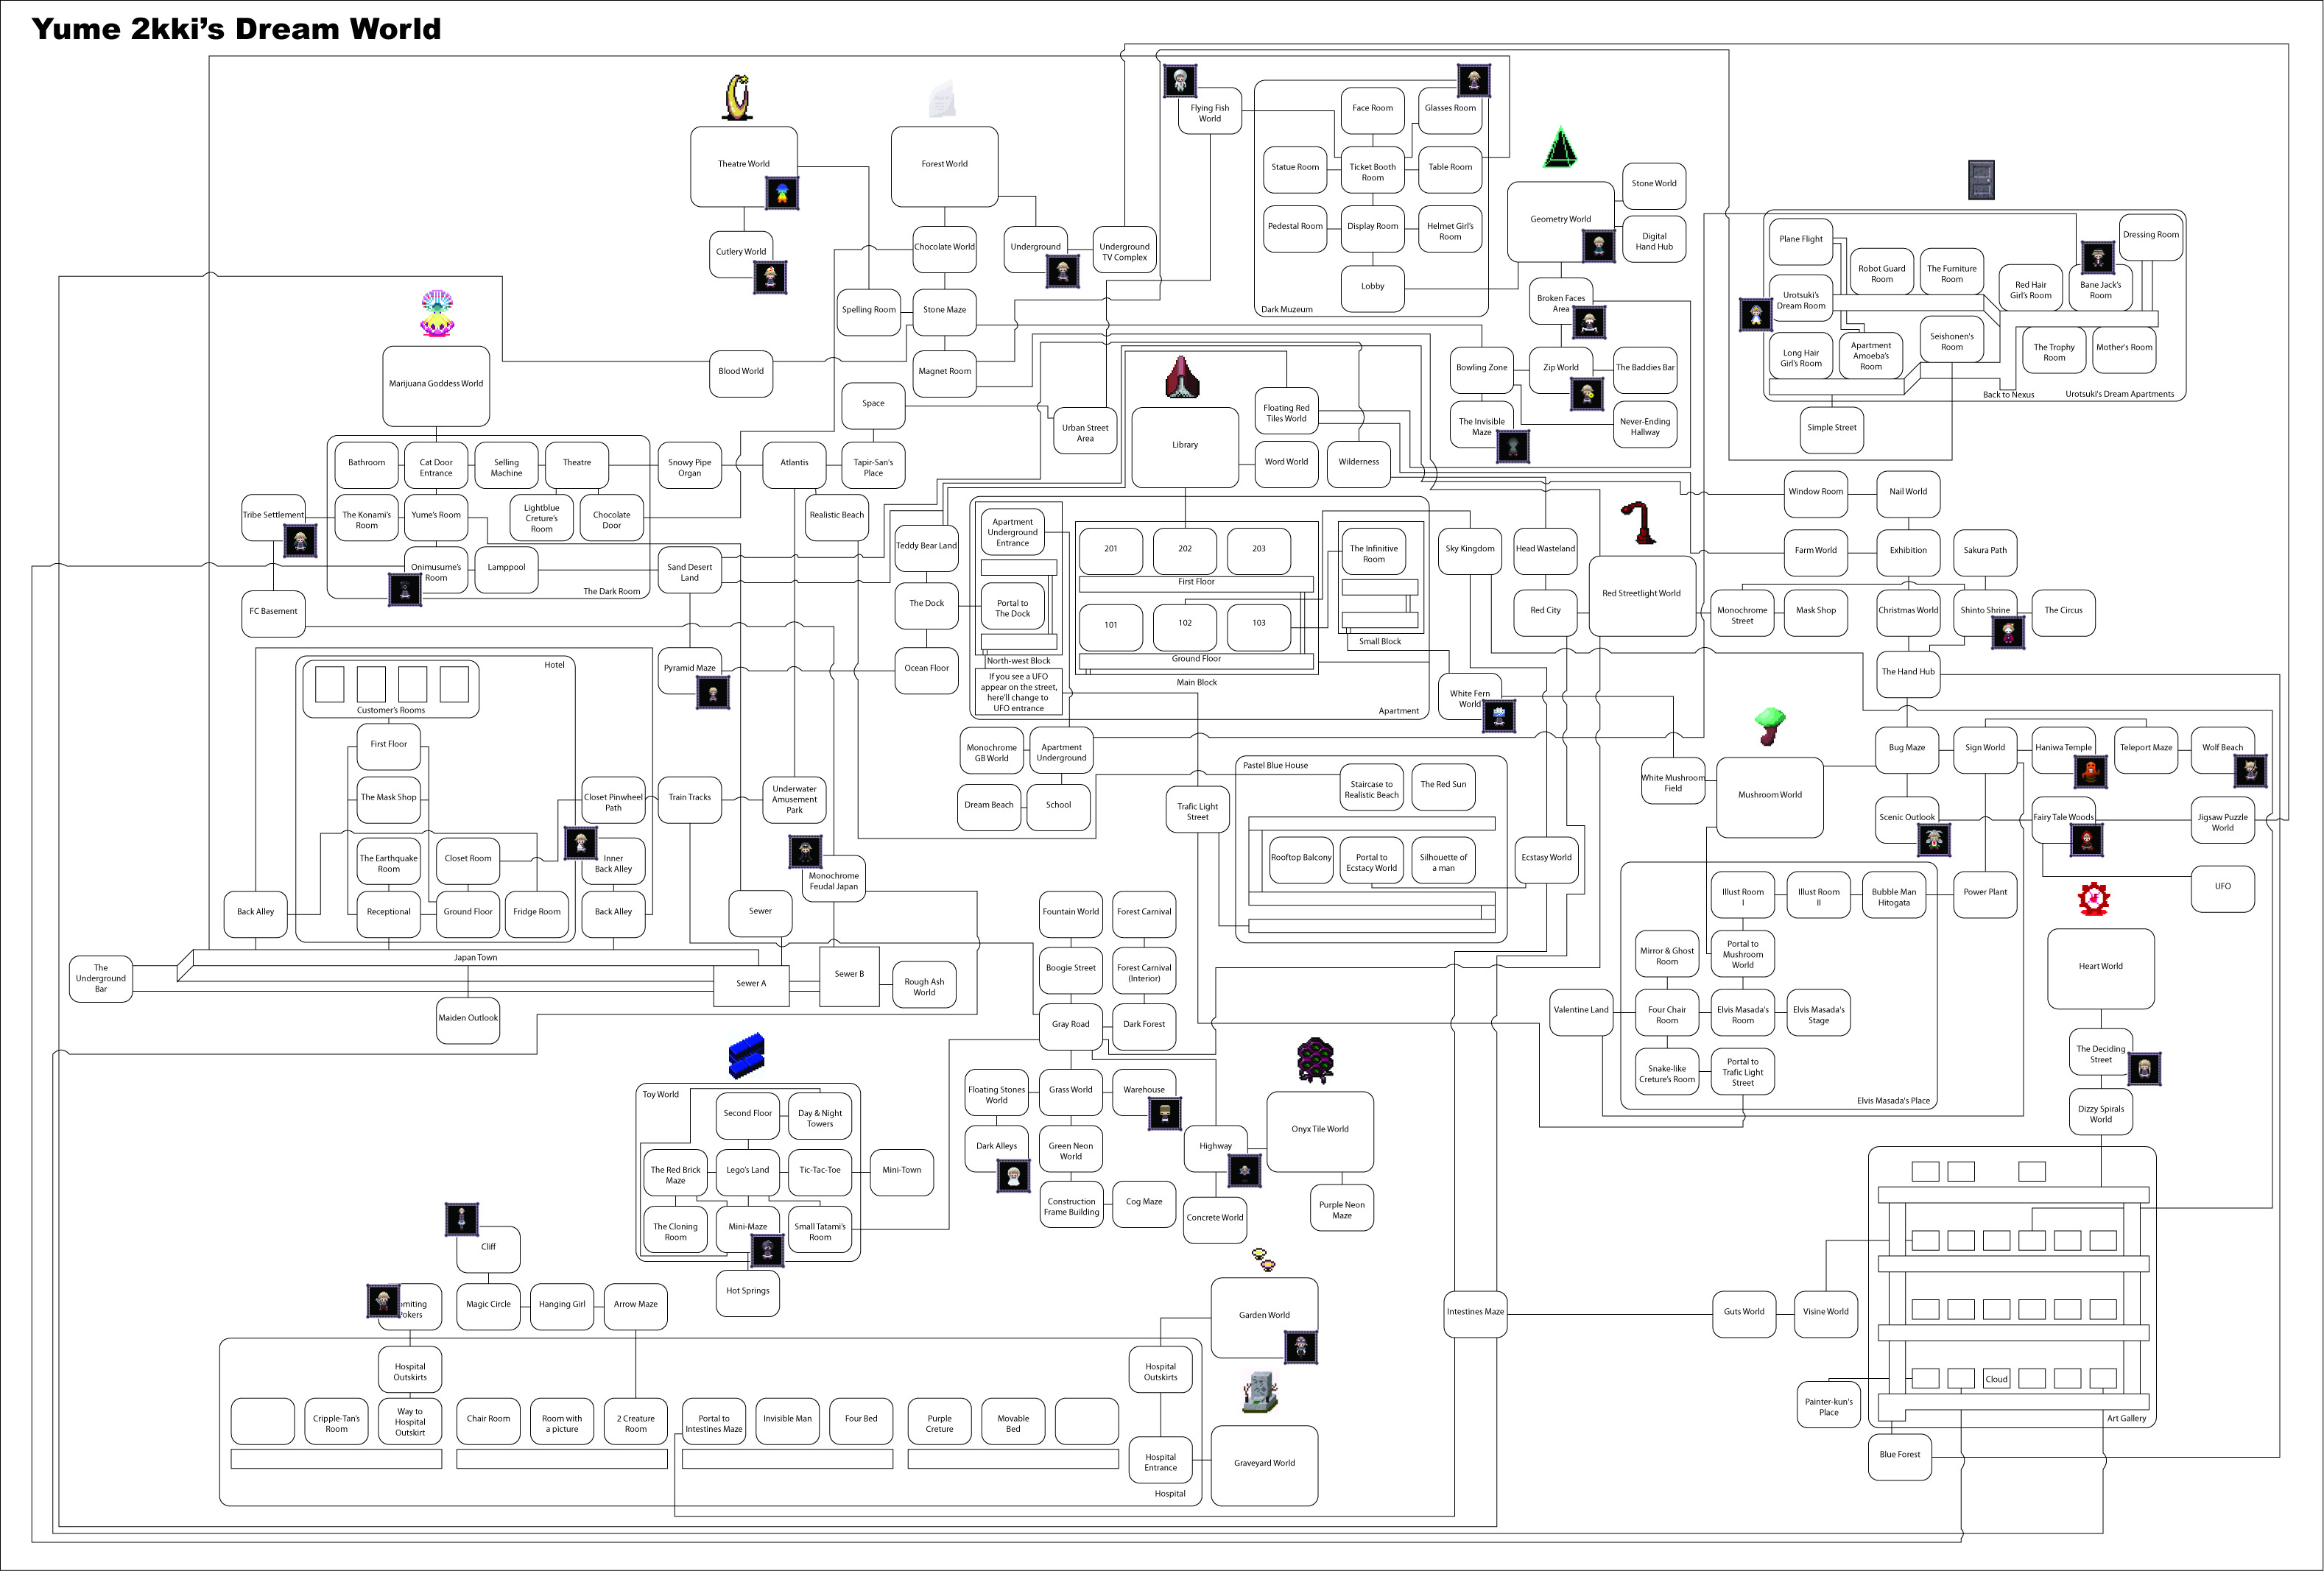The width and height of the screenshot is (2324, 1571).
Task: Click the sprite beside Inner Back Alley
Action: 581,843
